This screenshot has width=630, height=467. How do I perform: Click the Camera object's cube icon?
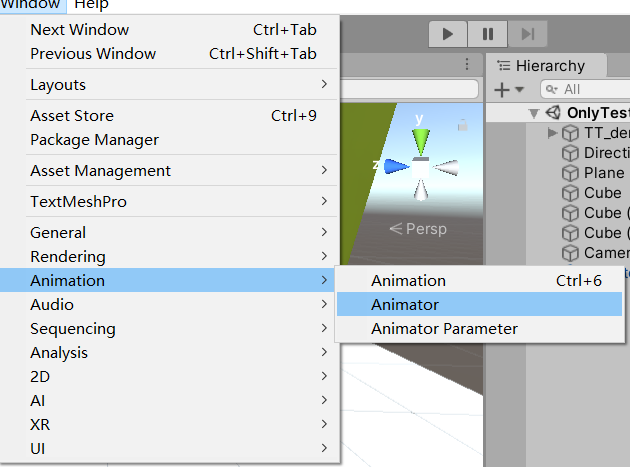pos(570,253)
